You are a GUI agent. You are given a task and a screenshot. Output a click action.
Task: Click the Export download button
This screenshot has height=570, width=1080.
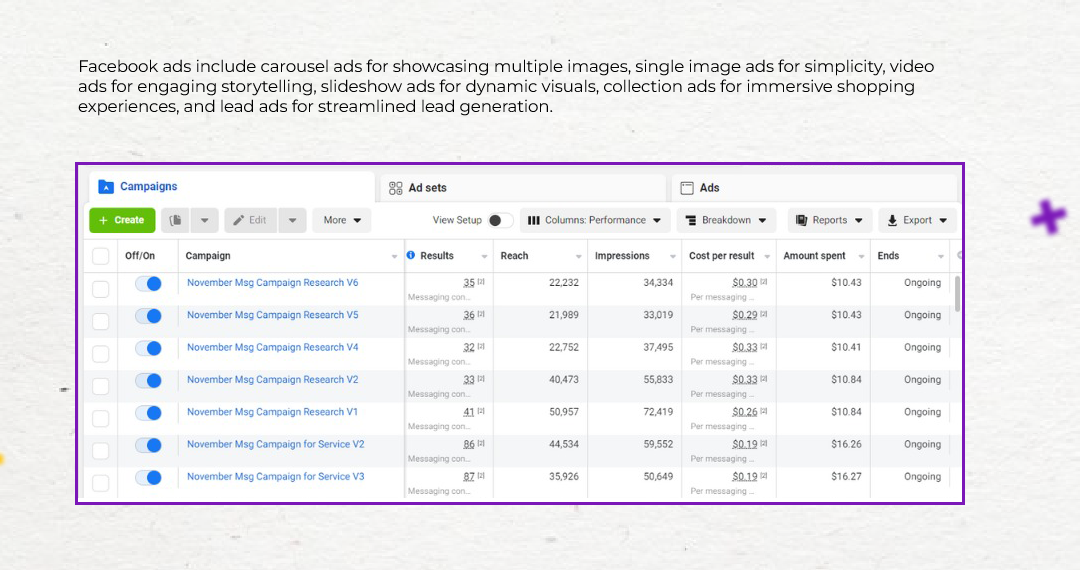point(916,220)
